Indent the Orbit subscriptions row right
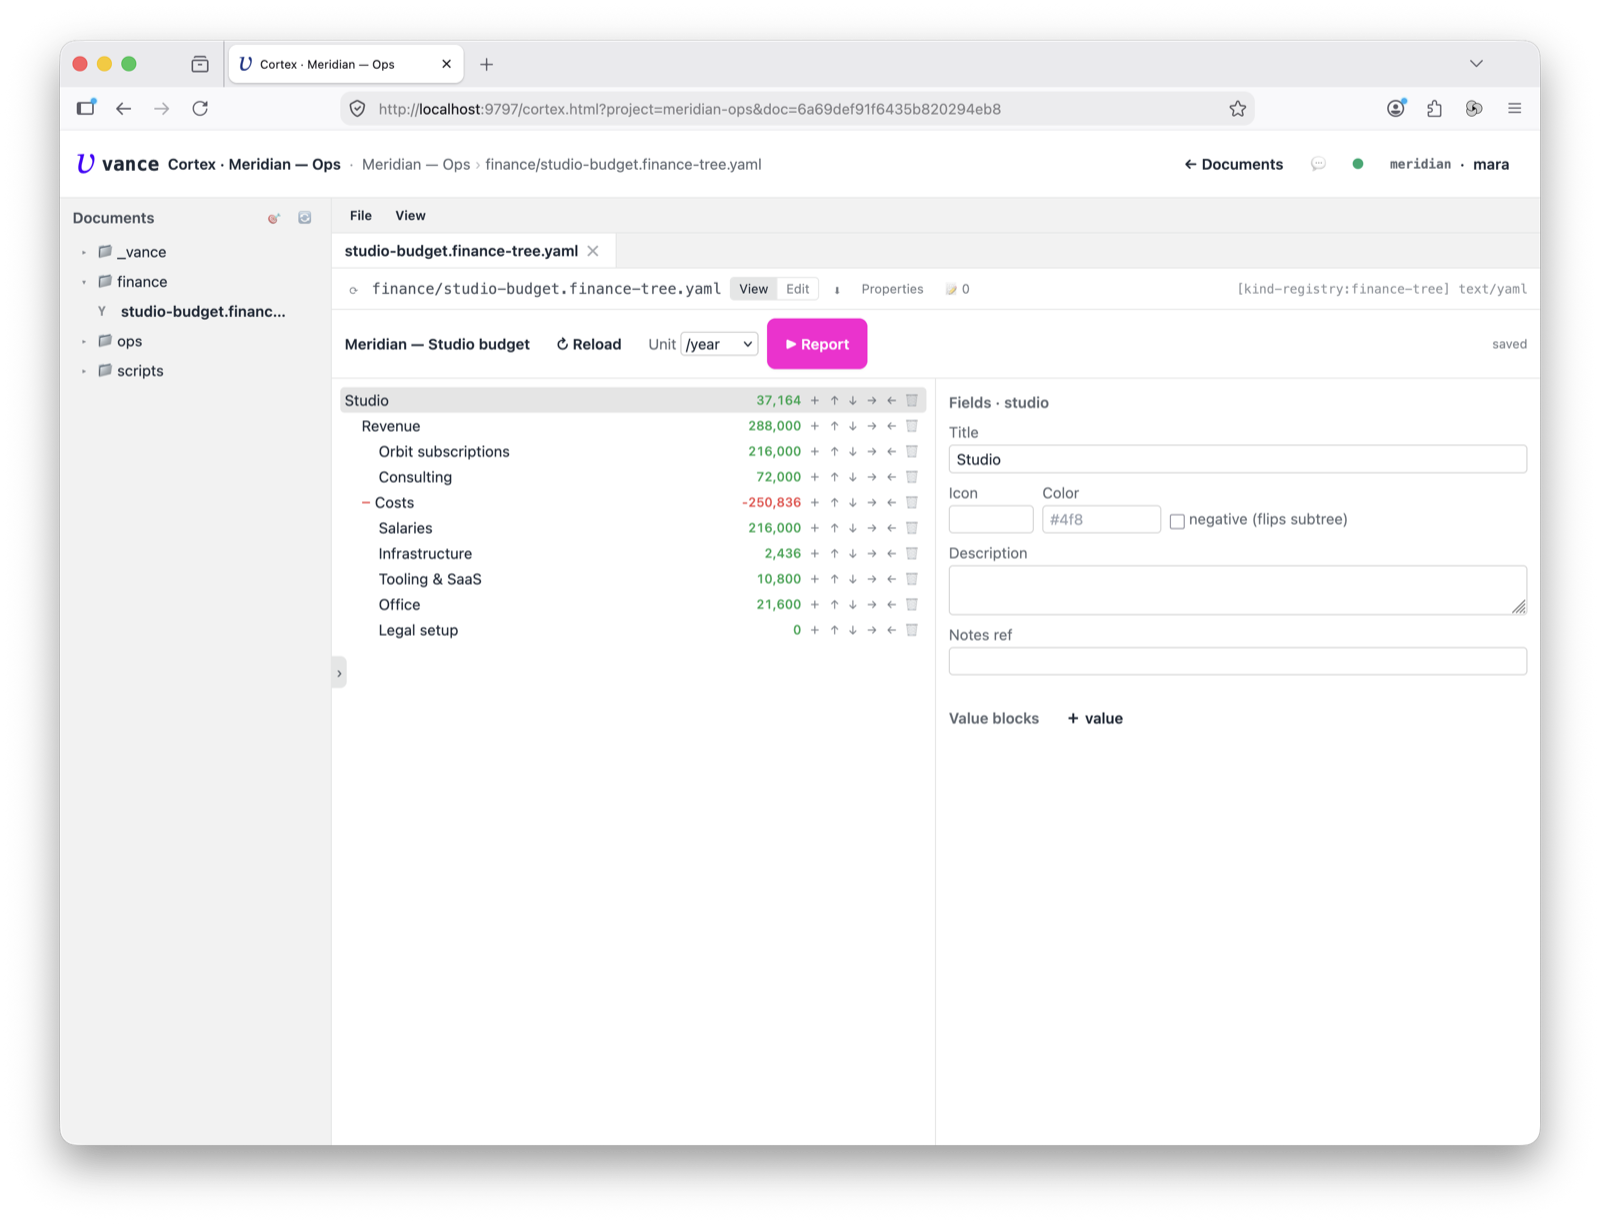Image resolution: width=1600 pixels, height=1224 pixels. pyautogui.click(x=872, y=451)
